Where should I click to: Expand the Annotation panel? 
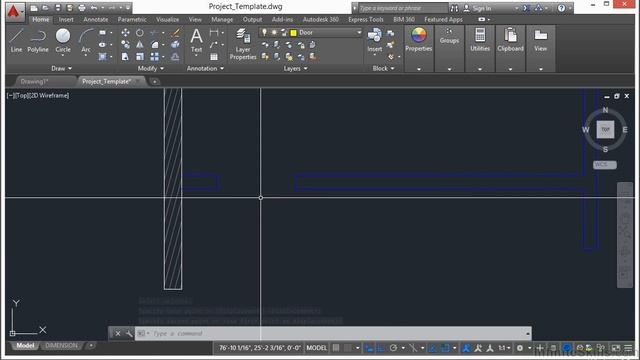click(205, 69)
